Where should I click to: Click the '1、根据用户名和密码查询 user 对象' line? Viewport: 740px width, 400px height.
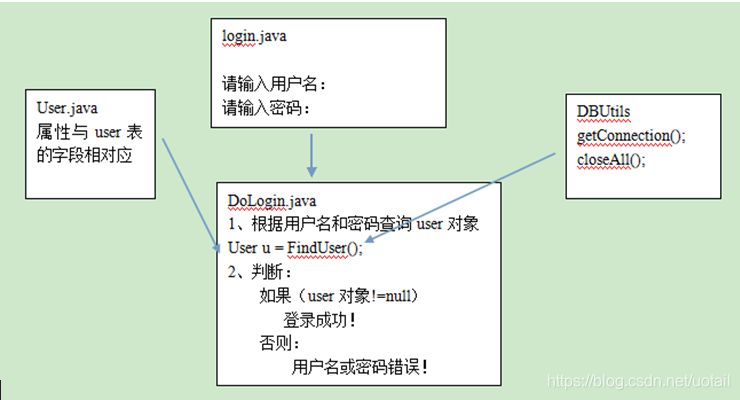(353, 224)
